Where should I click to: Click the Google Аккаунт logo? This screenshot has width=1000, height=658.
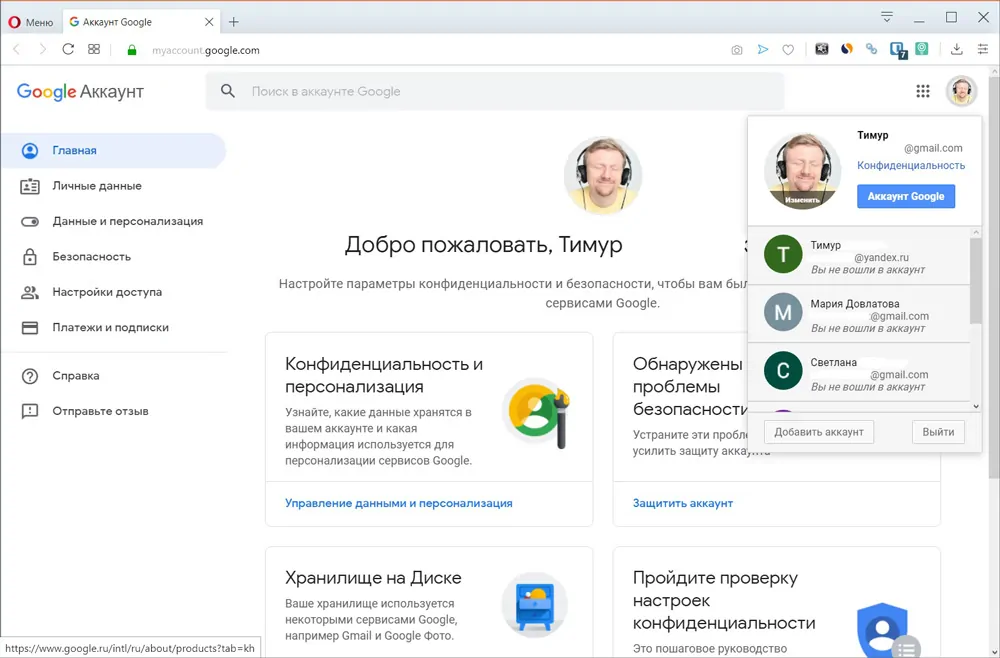click(x=80, y=92)
